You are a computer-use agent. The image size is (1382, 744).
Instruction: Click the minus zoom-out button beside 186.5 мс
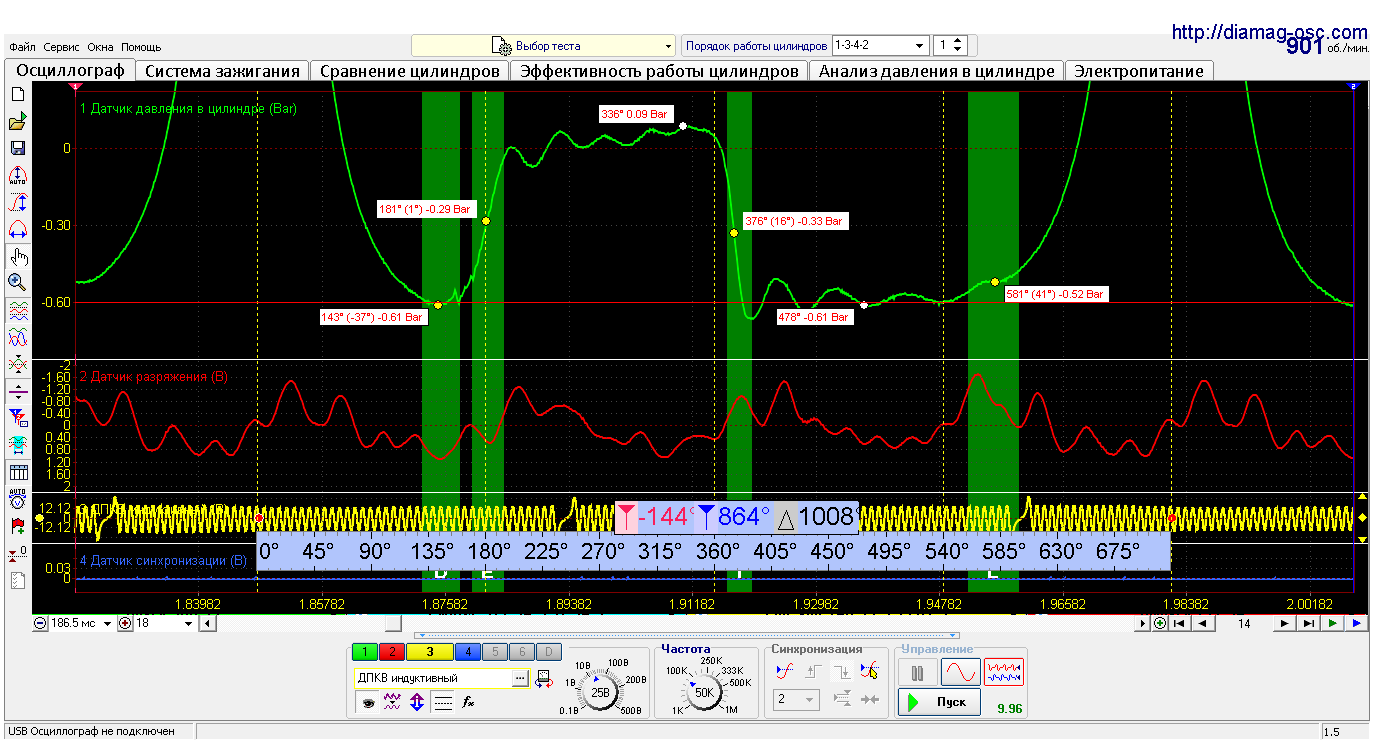pyautogui.click(x=40, y=623)
